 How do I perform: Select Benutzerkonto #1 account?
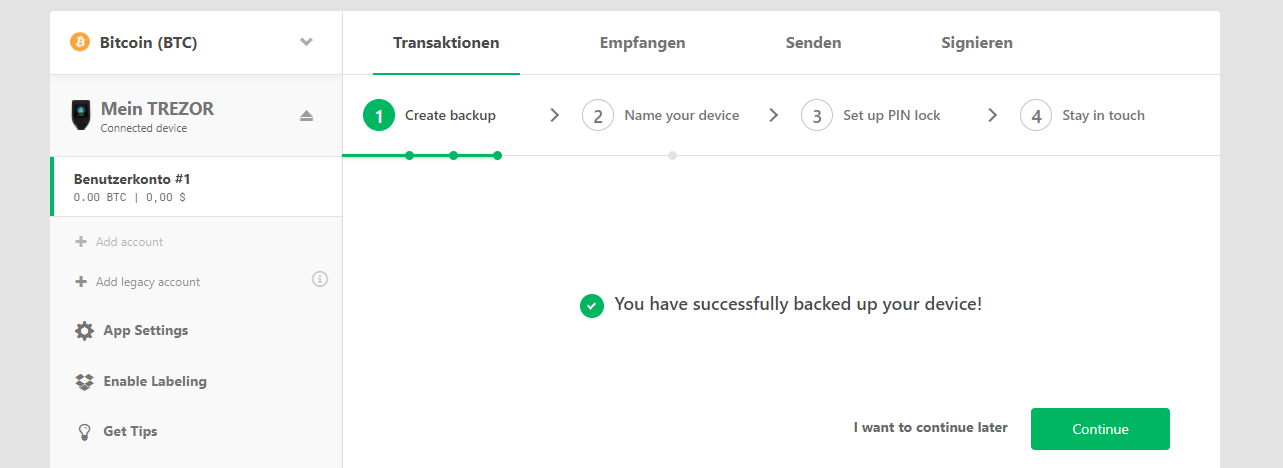pos(196,187)
